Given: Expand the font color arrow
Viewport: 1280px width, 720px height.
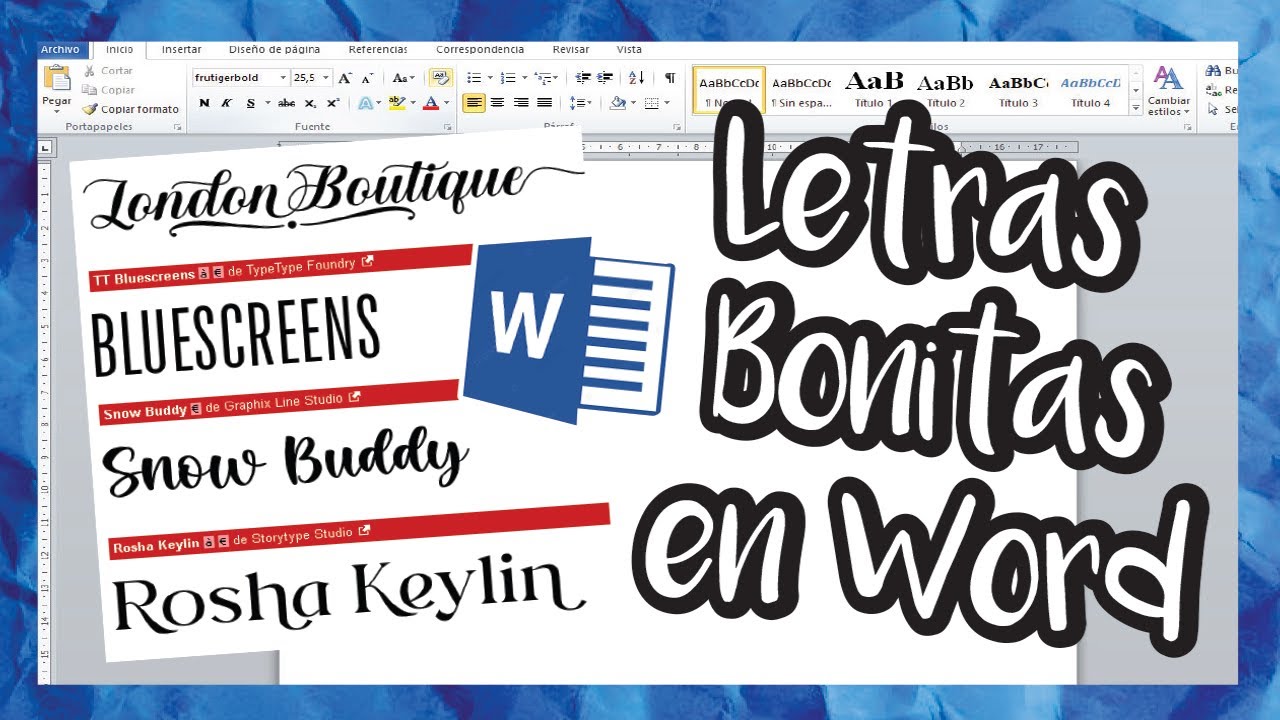Looking at the screenshot, I should [446, 103].
